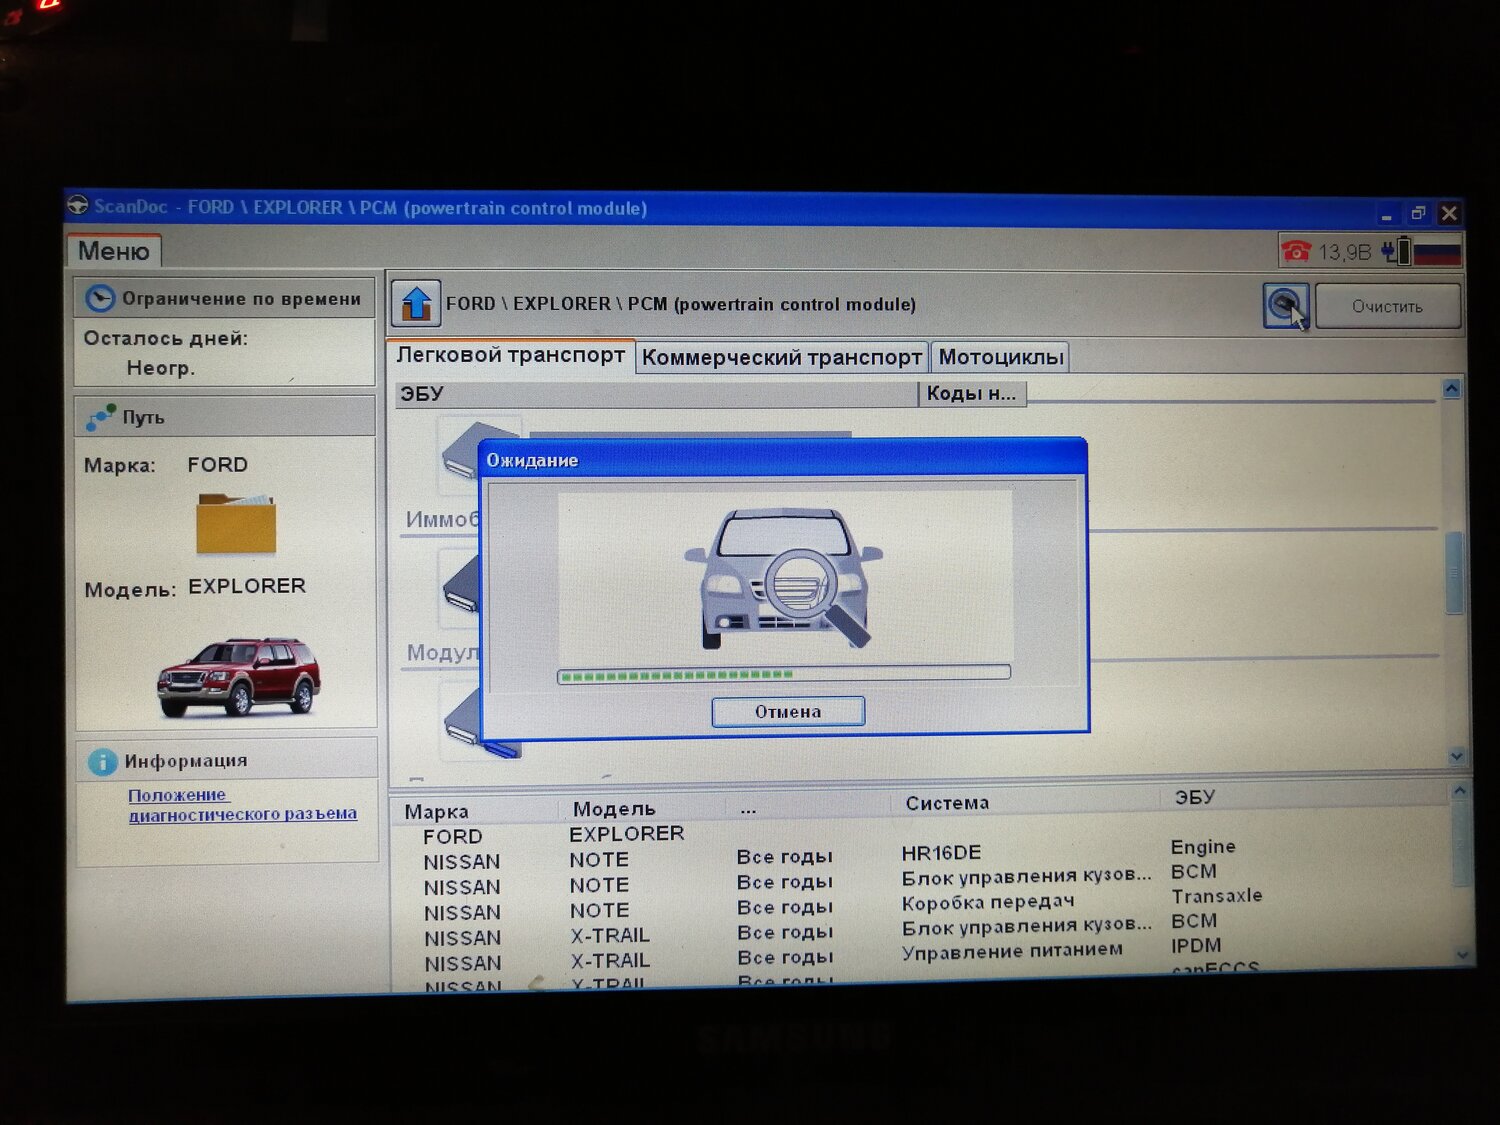Select the Управление питанием system entry

[1012, 950]
